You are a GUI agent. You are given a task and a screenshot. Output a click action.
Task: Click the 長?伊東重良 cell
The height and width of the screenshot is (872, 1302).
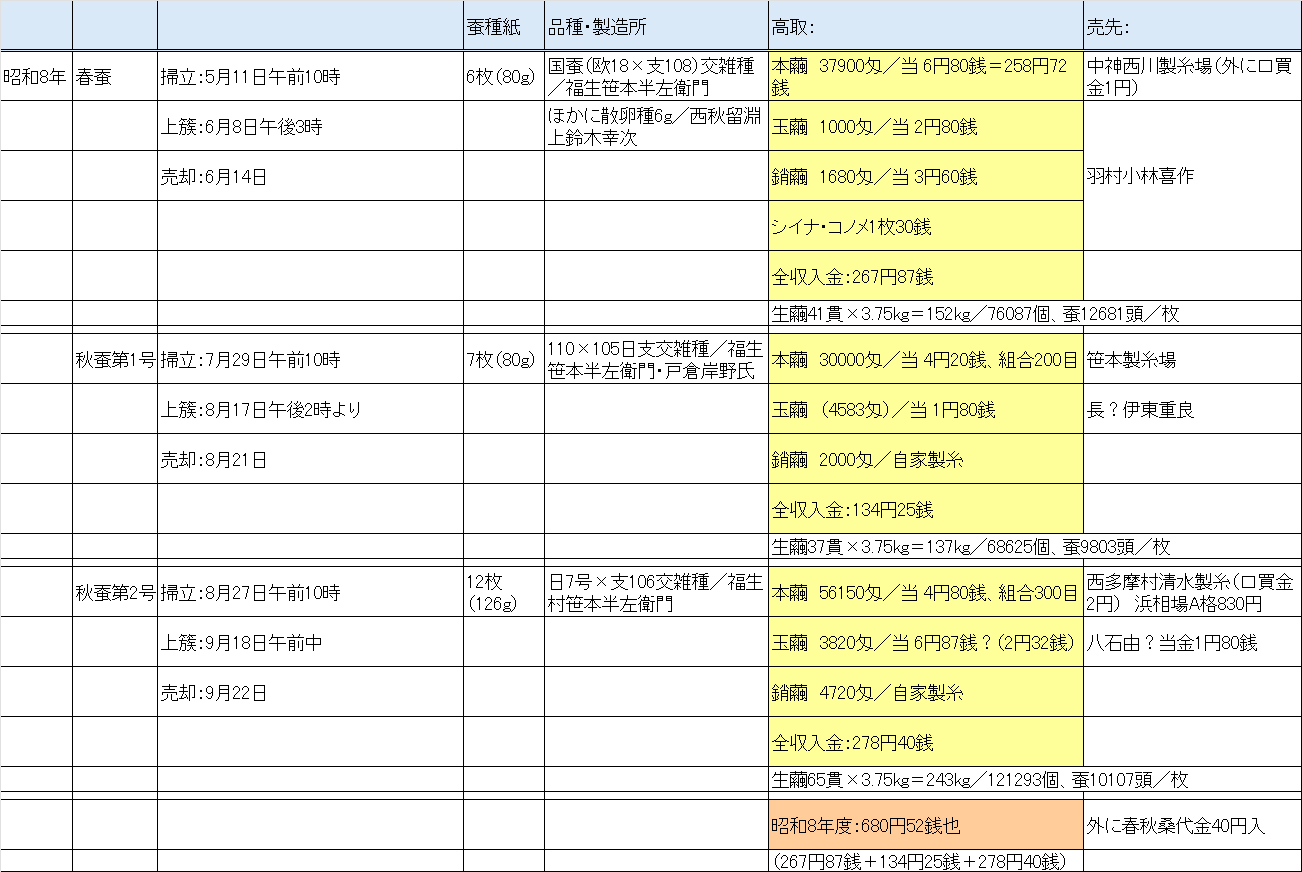pyautogui.click(x=1193, y=409)
